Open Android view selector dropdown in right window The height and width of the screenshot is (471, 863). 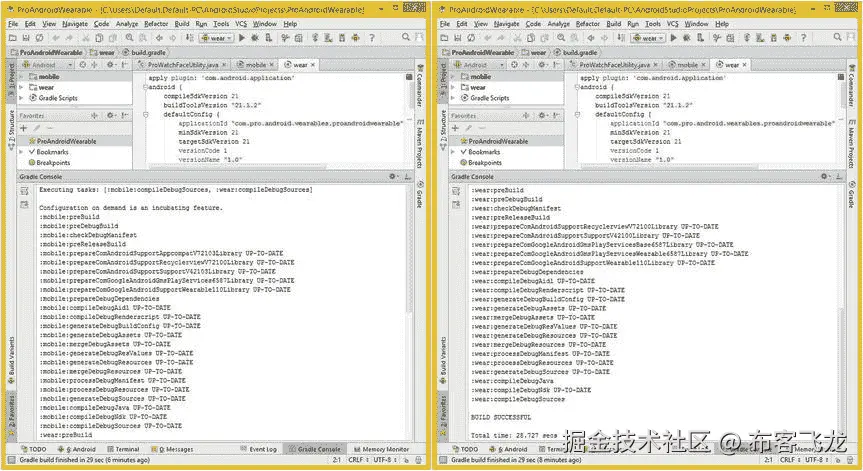point(478,65)
